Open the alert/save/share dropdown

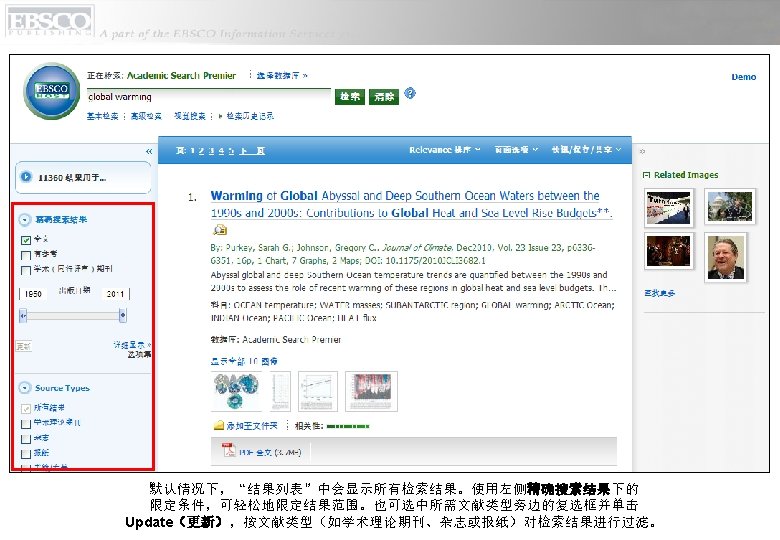click(x=586, y=150)
